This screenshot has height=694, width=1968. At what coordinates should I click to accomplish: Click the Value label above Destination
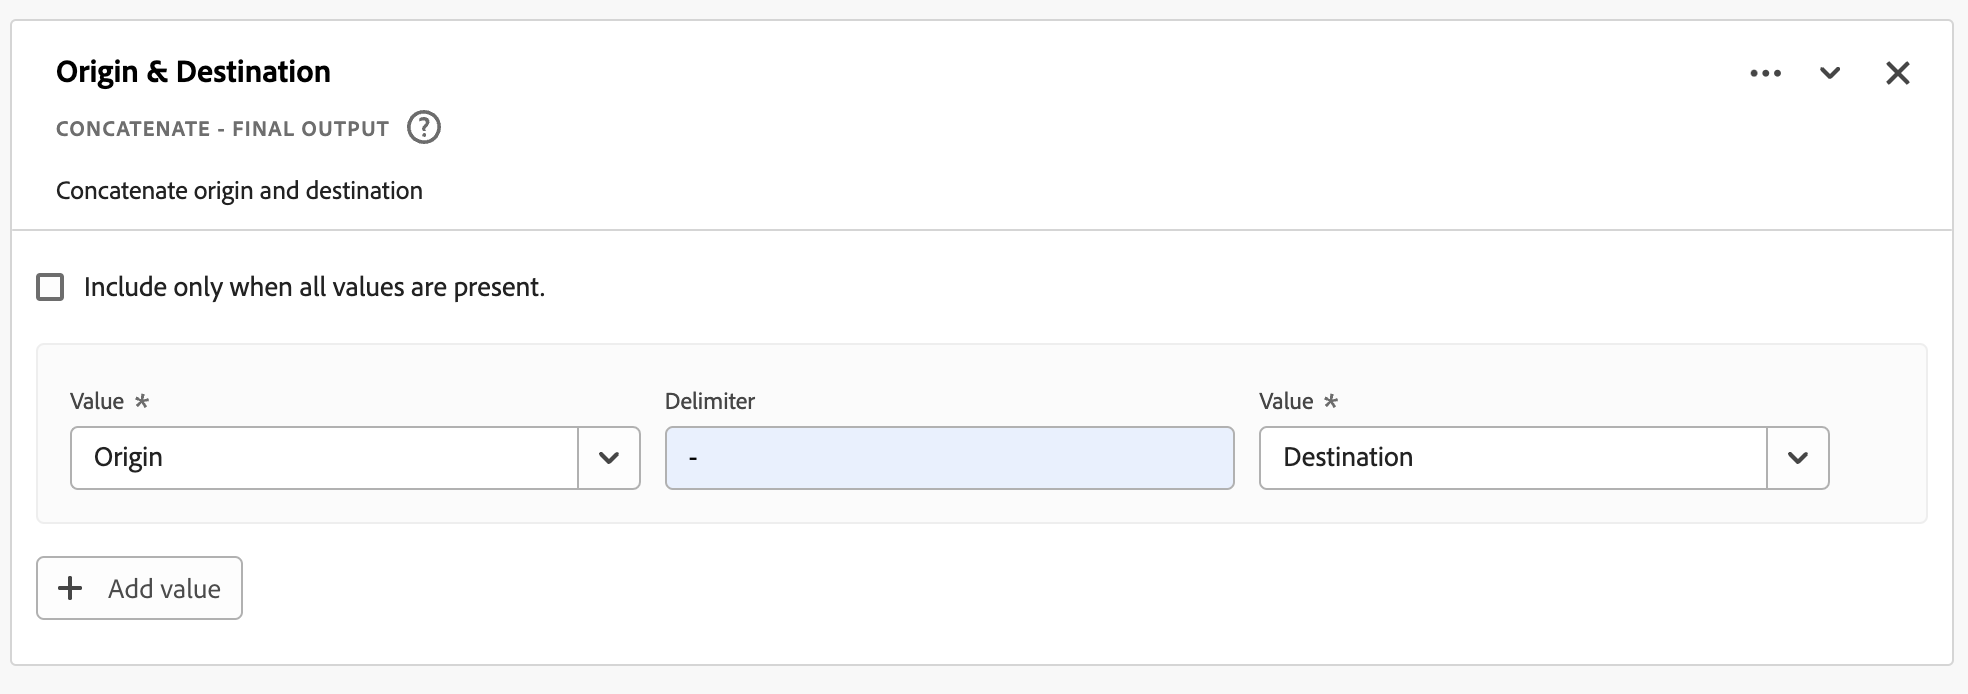click(1285, 401)
